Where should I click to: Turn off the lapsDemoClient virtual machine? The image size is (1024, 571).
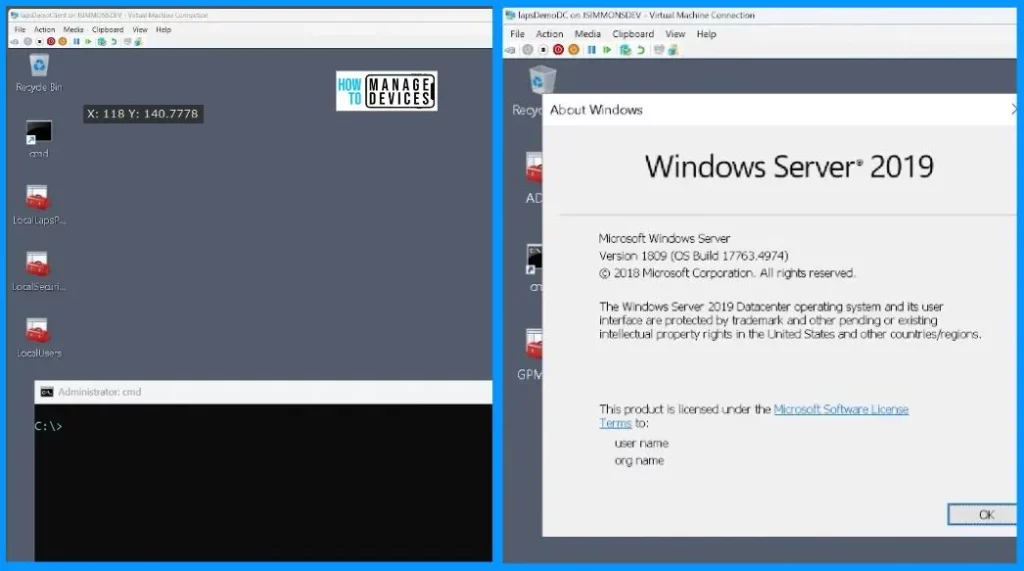tap(39, 42)
